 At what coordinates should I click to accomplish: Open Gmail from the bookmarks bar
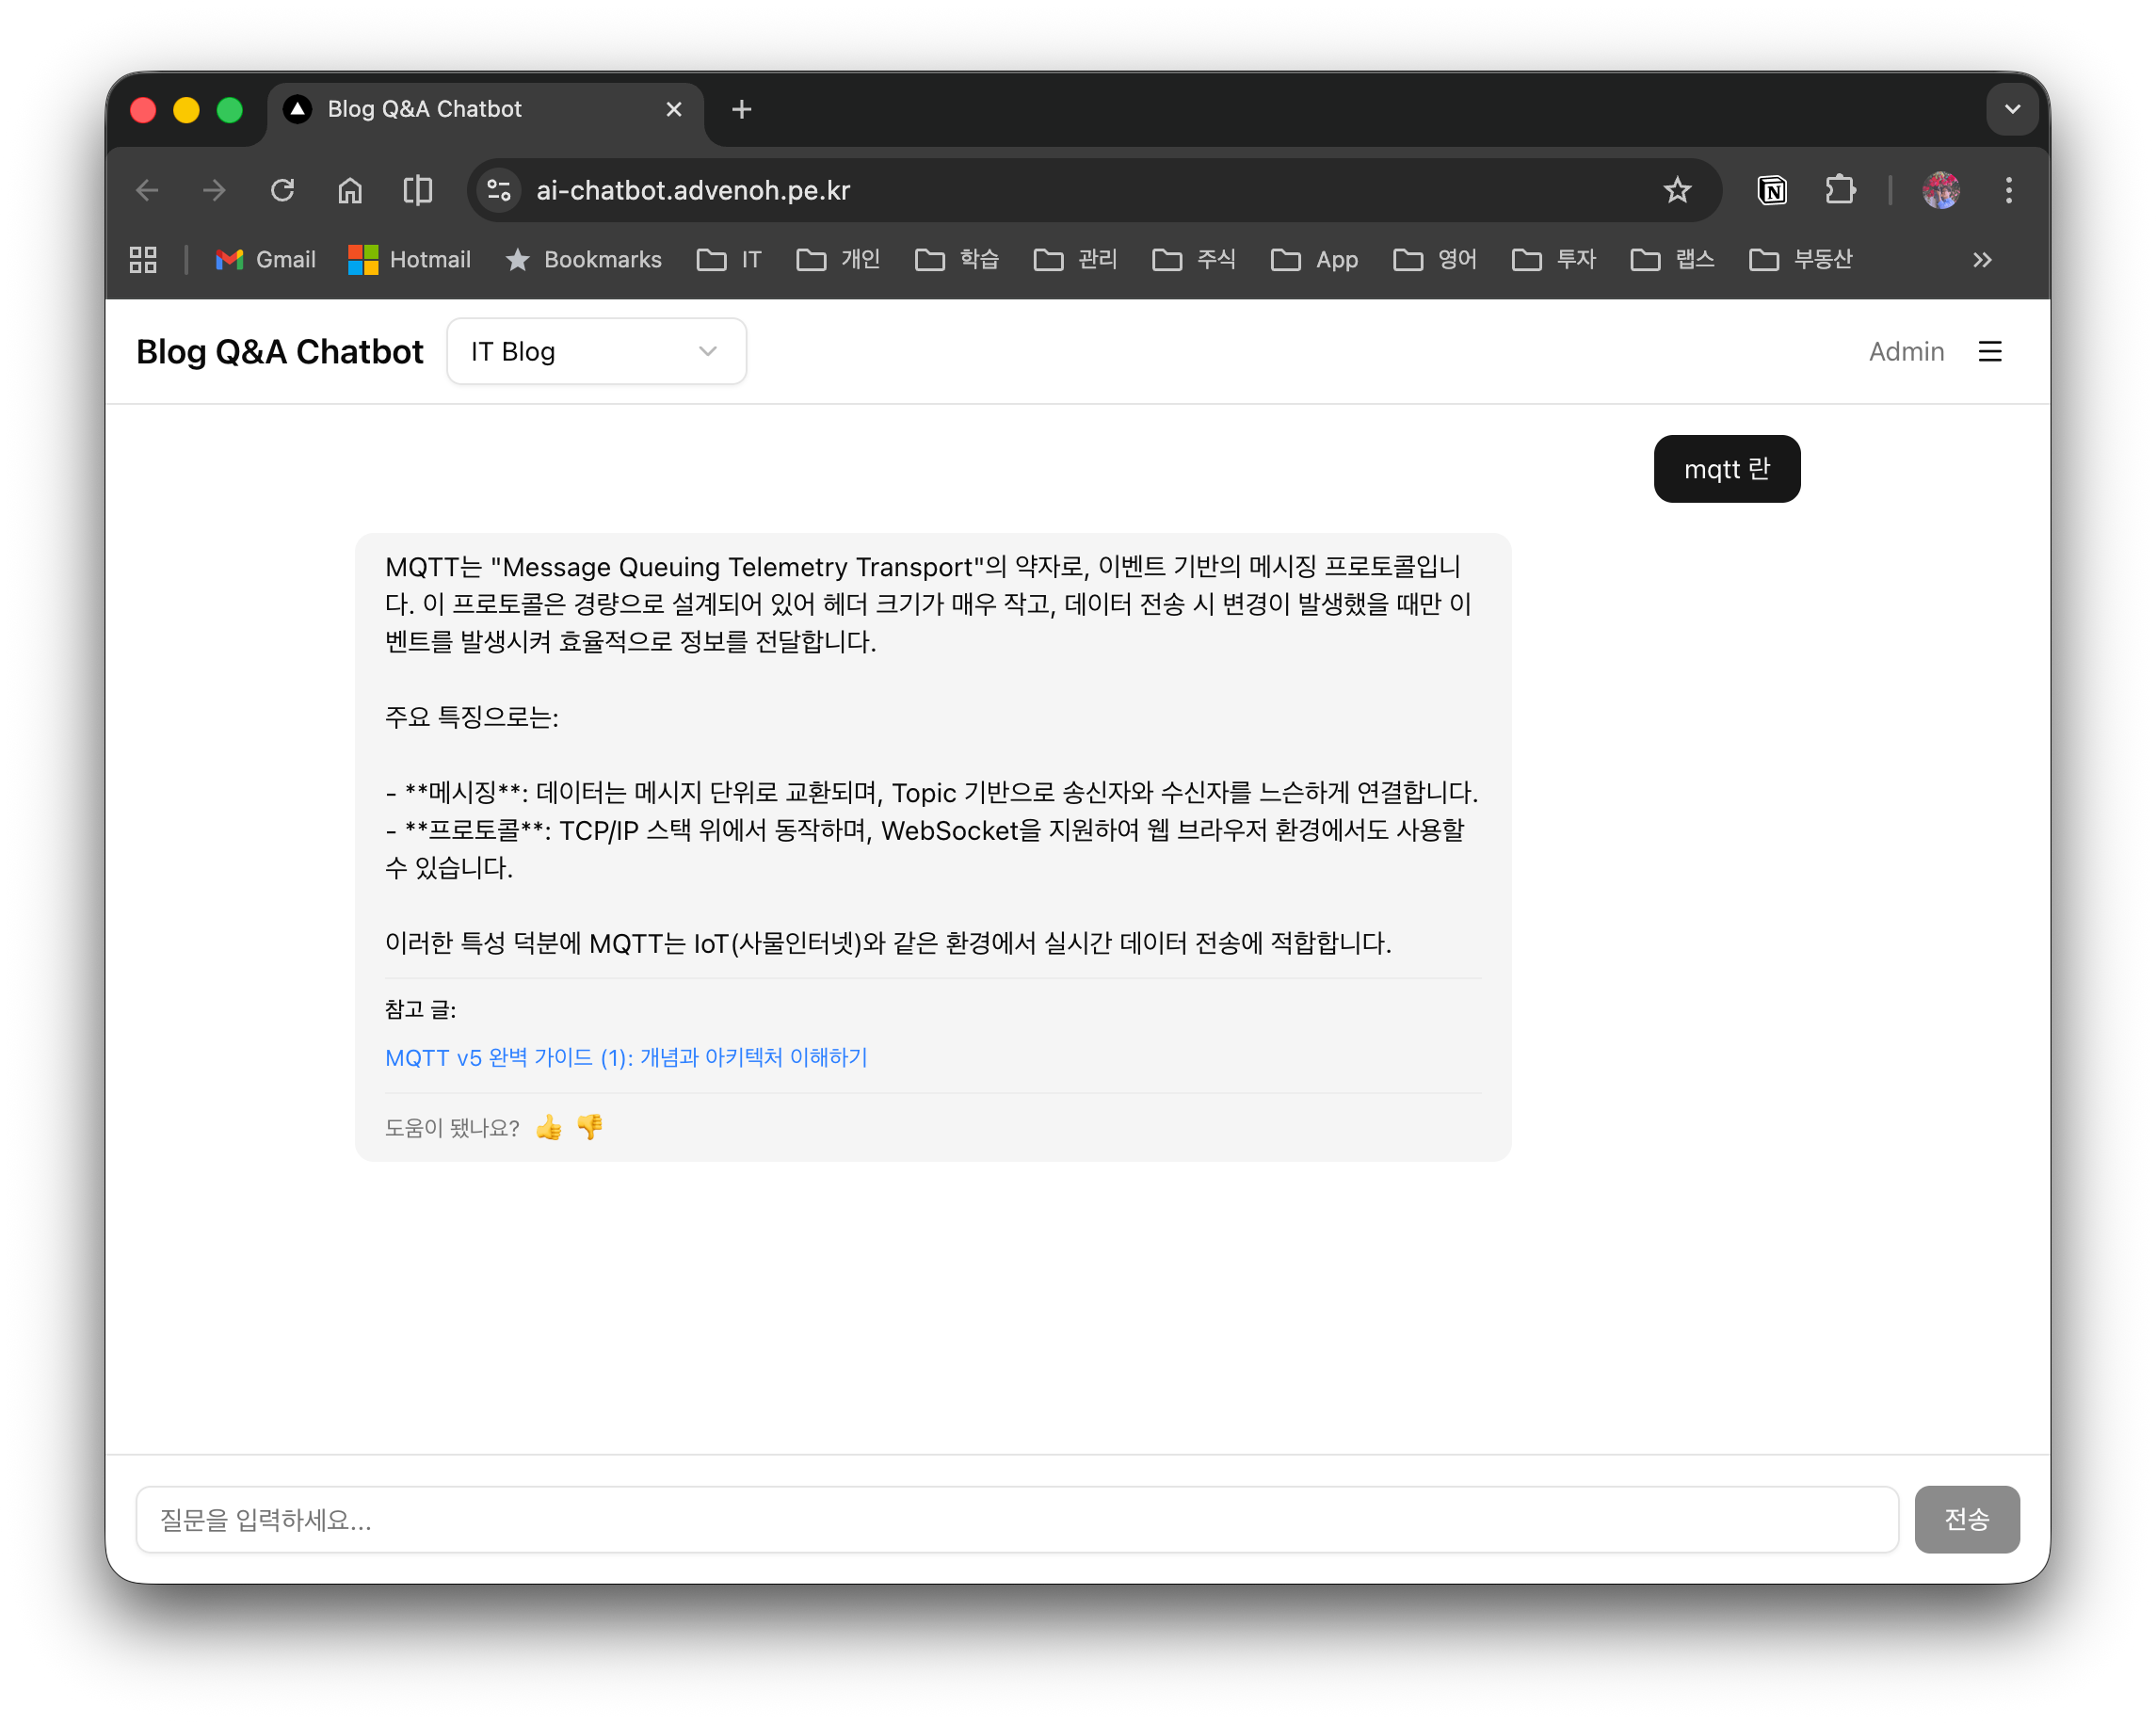pos(263,259)
